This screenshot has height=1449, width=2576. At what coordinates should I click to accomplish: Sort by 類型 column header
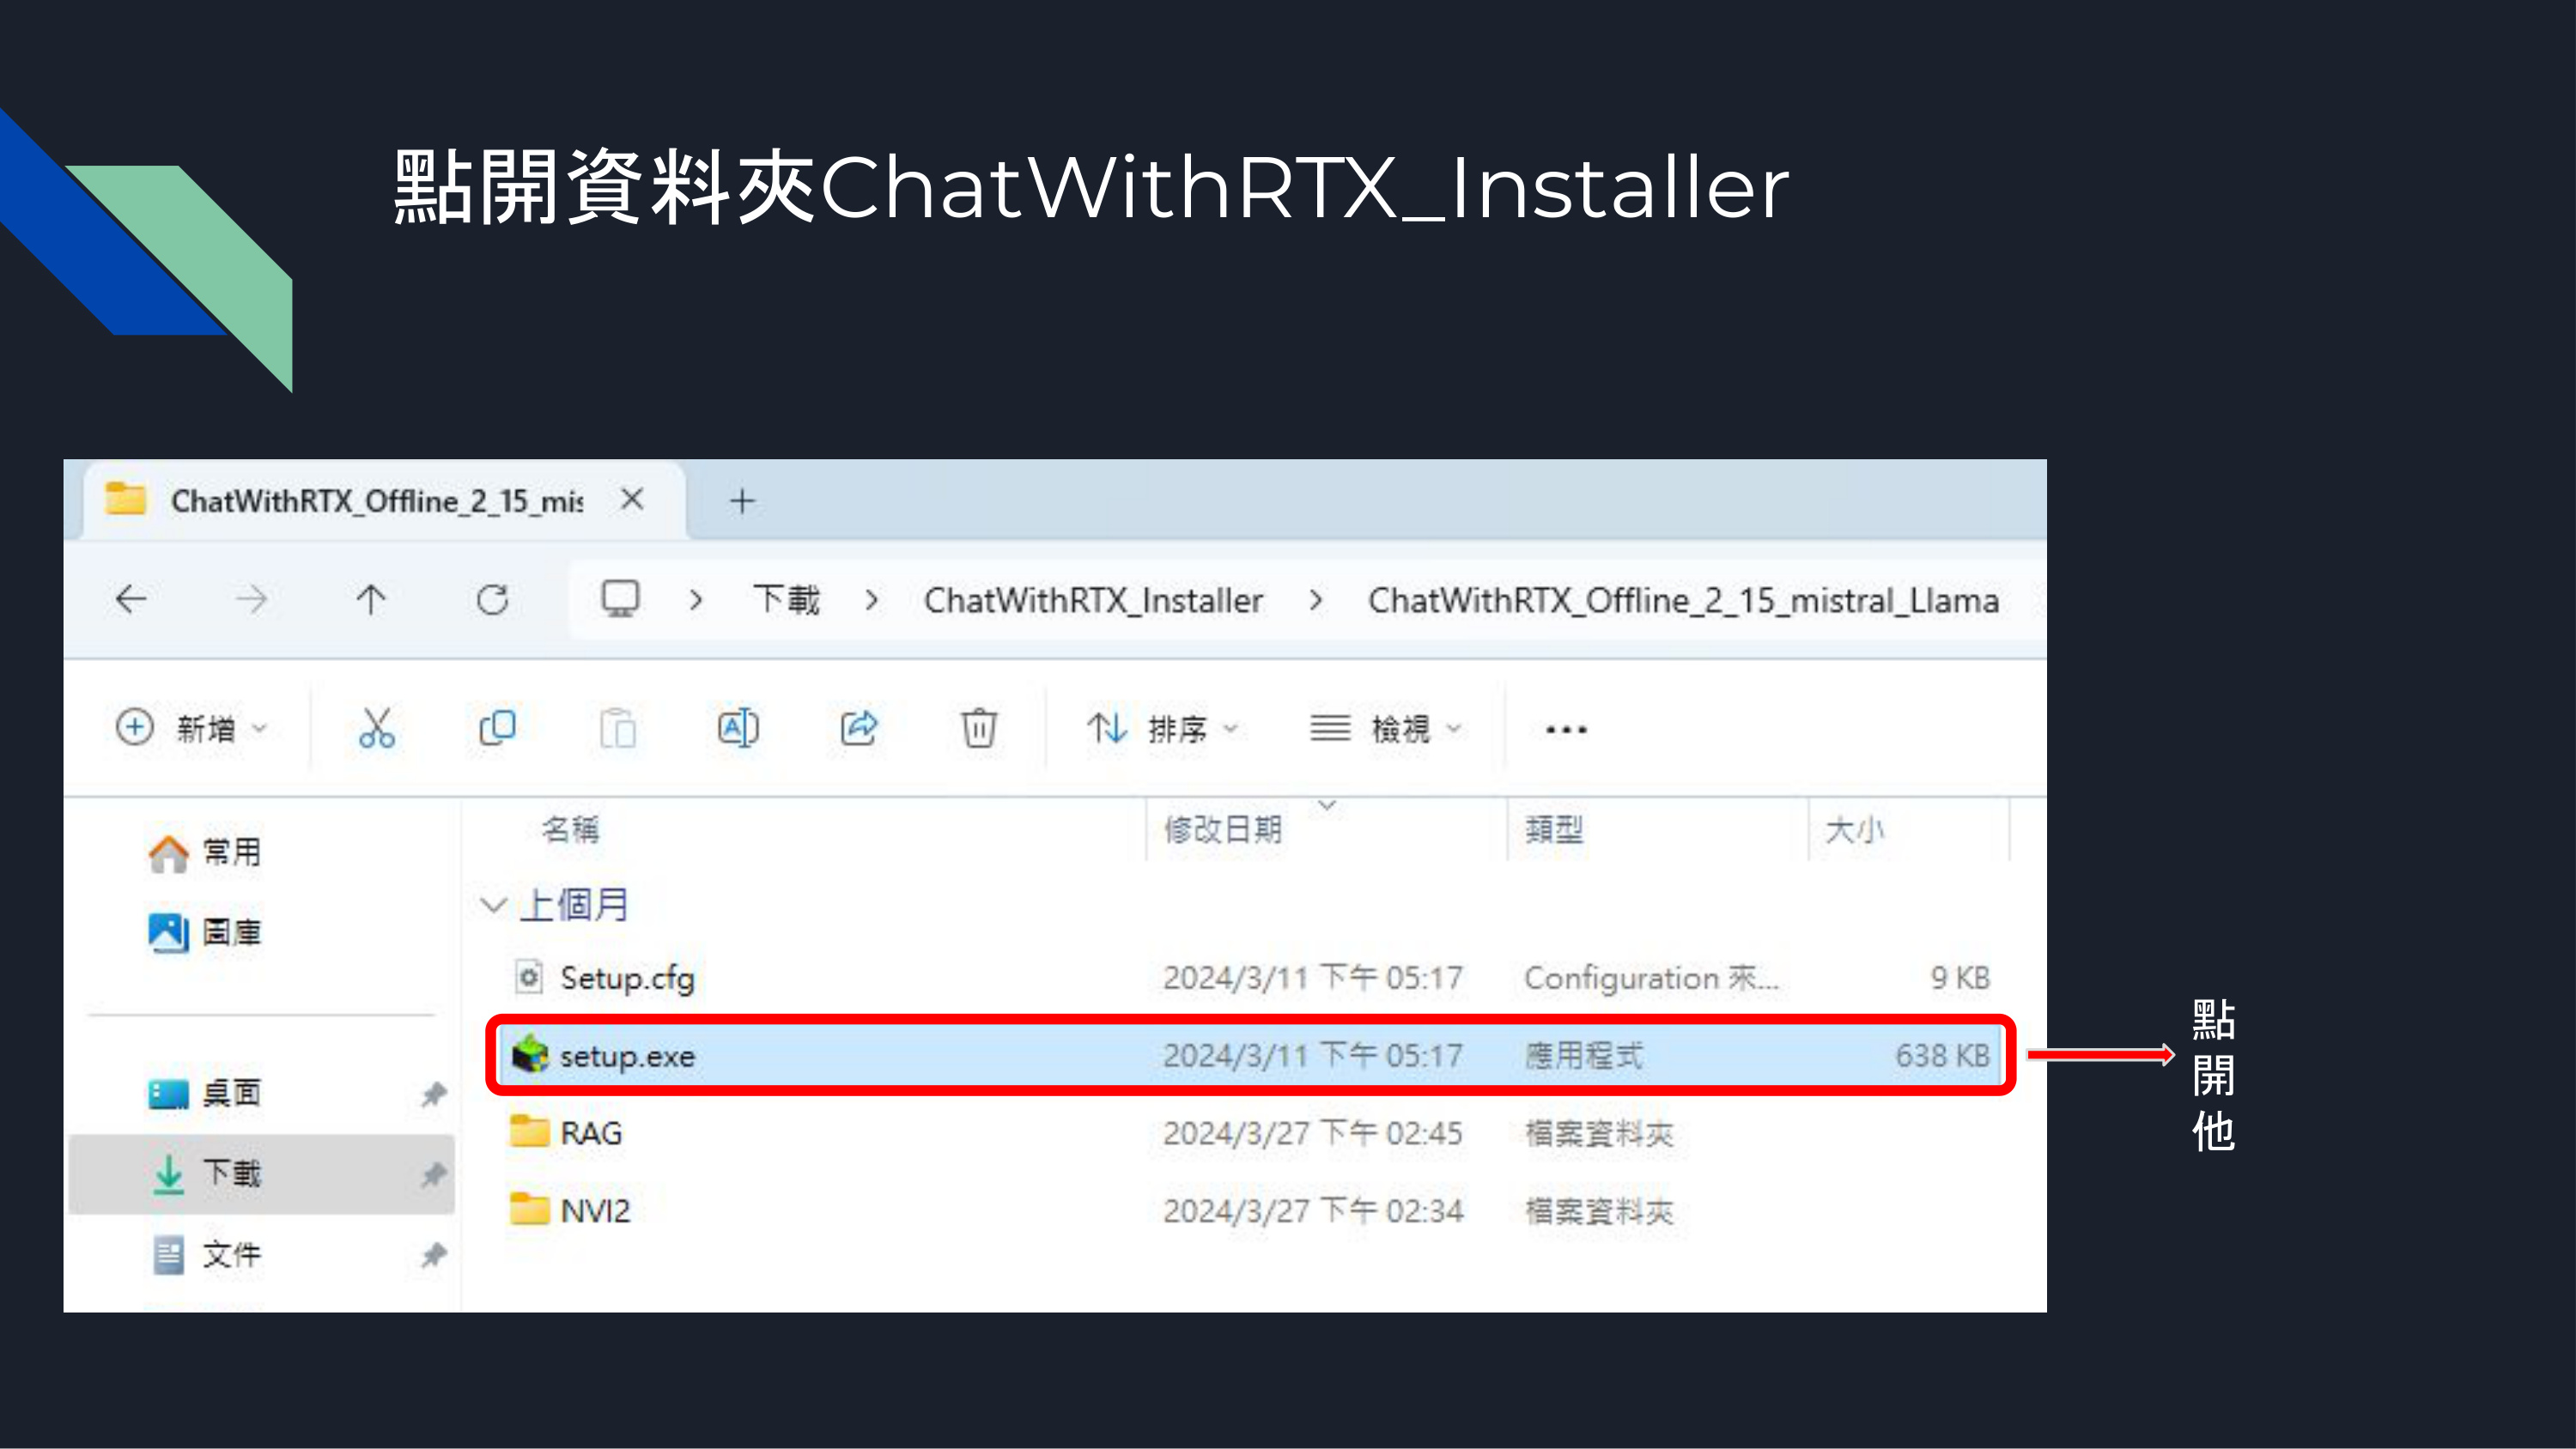pos(1554,830)
